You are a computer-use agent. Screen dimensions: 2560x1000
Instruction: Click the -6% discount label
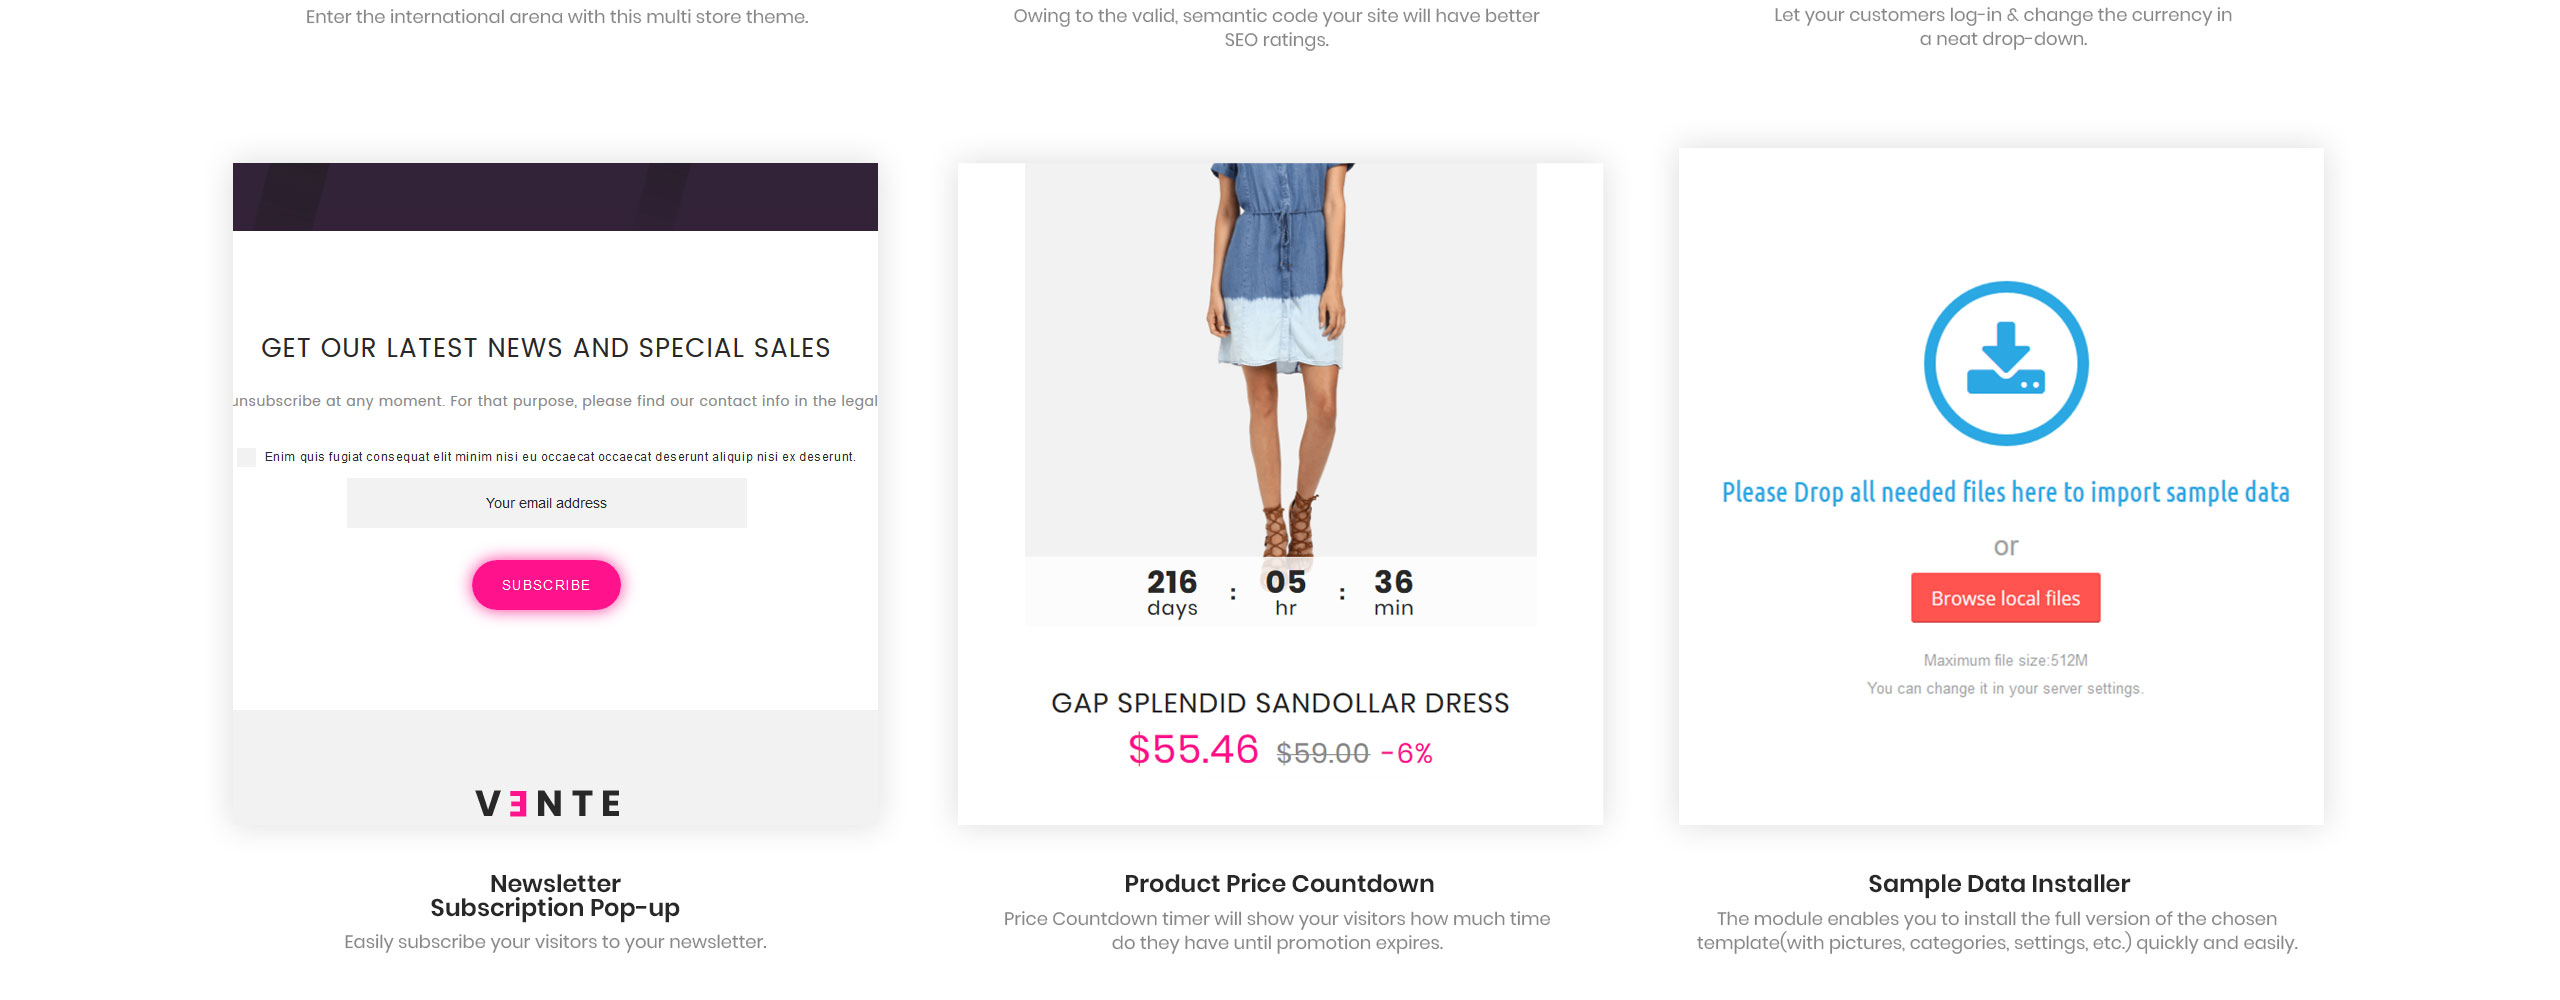pos(1407,753)
